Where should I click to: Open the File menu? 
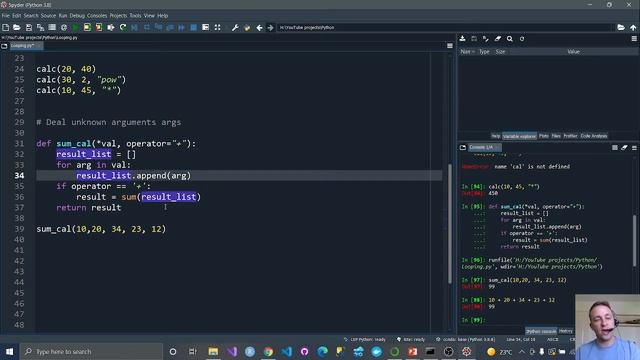(5, 16)
